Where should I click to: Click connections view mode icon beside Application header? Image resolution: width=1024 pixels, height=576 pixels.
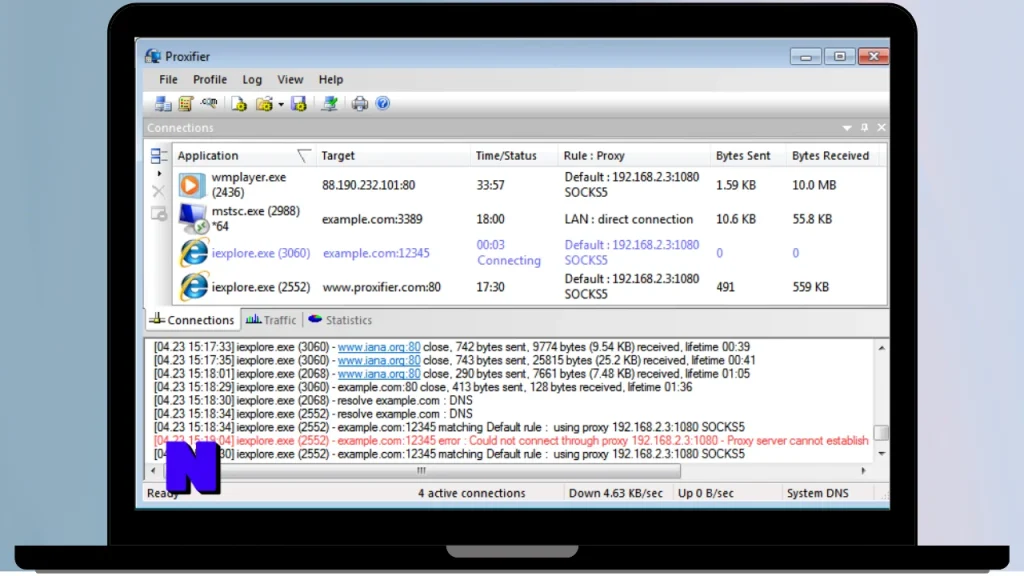(159, 155)
